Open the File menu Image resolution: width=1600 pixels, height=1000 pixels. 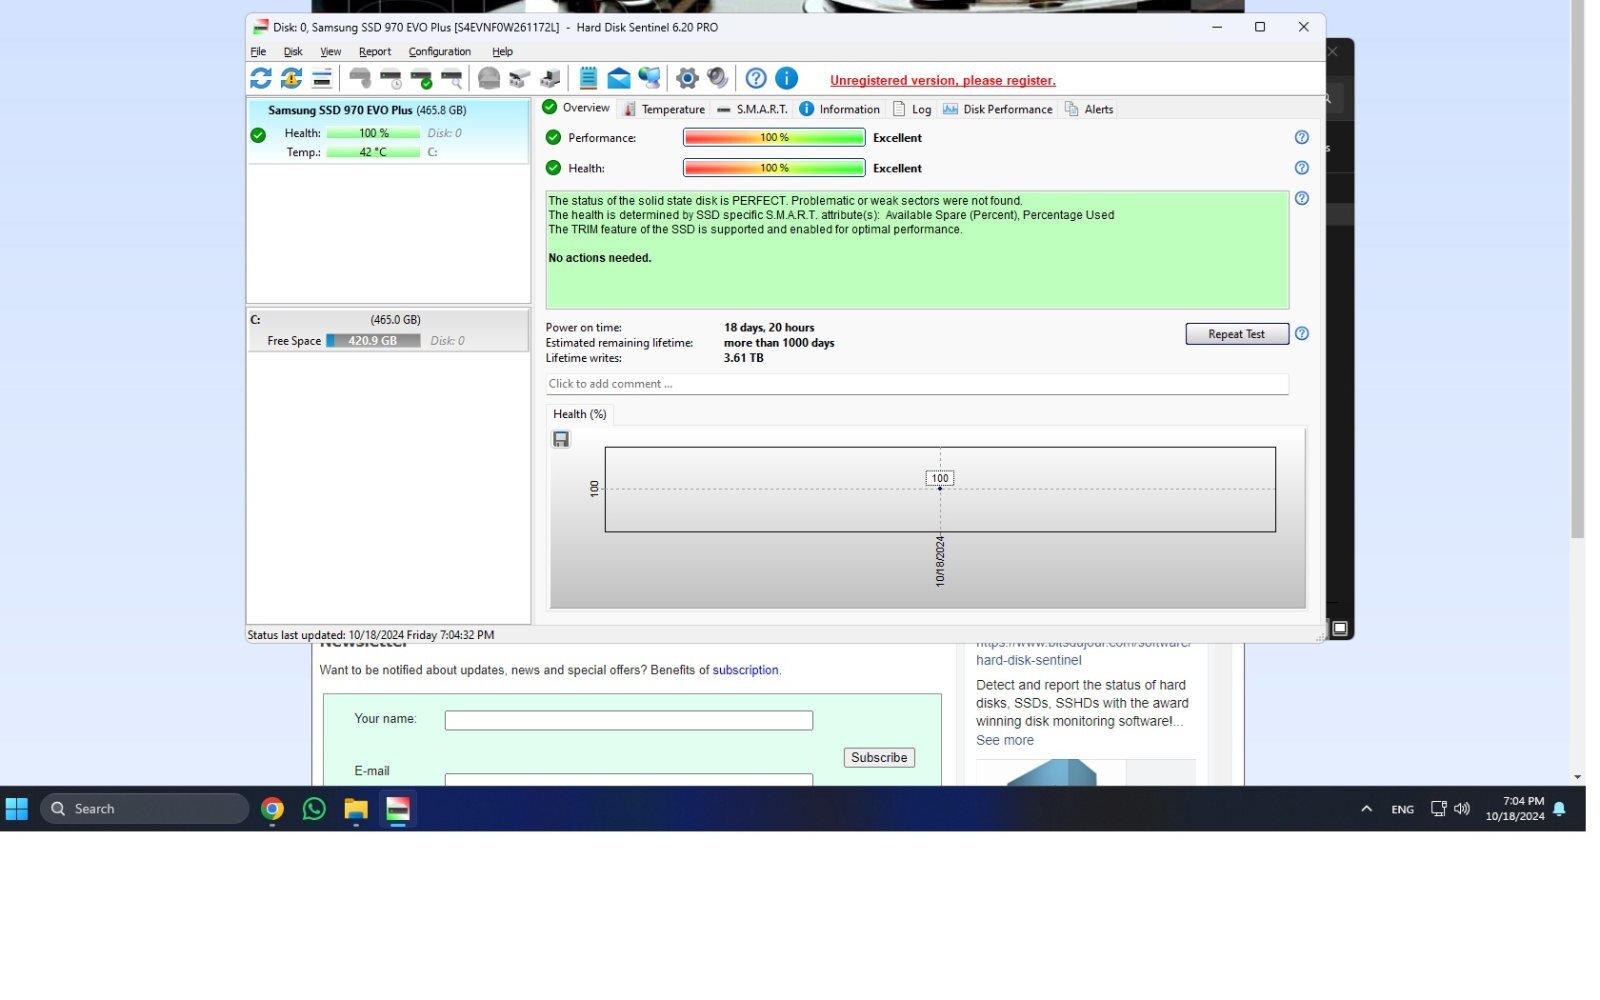[258, 52]
